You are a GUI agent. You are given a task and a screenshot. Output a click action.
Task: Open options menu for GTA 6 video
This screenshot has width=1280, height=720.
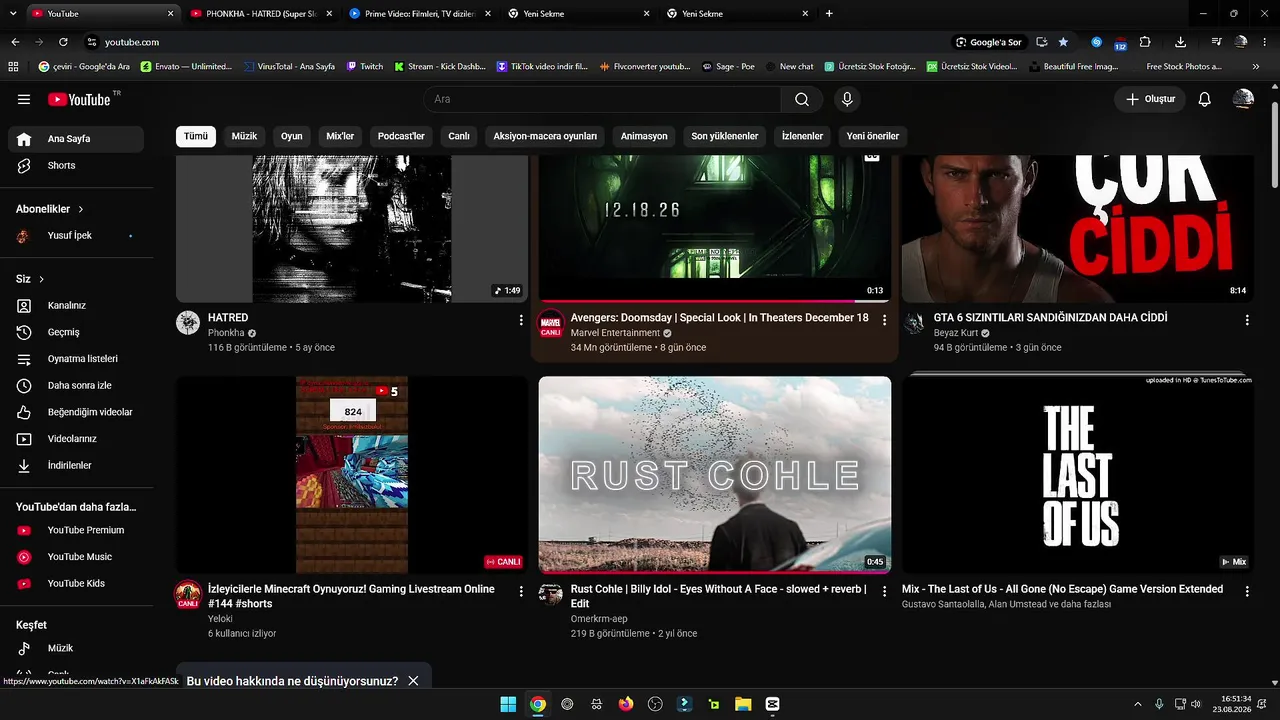point(1247,320)
